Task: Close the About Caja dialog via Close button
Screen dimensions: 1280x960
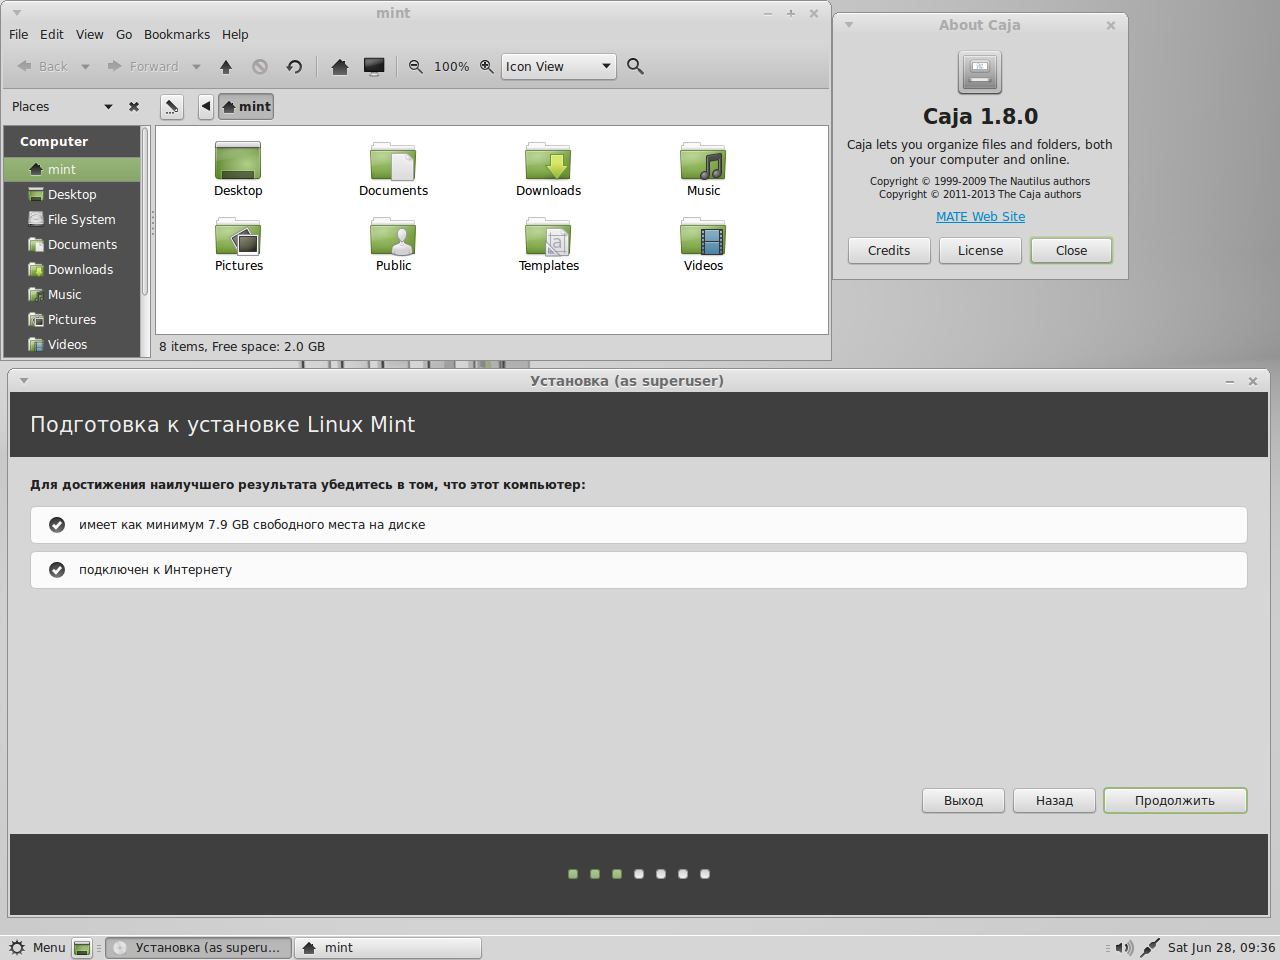Action: 1071,251
